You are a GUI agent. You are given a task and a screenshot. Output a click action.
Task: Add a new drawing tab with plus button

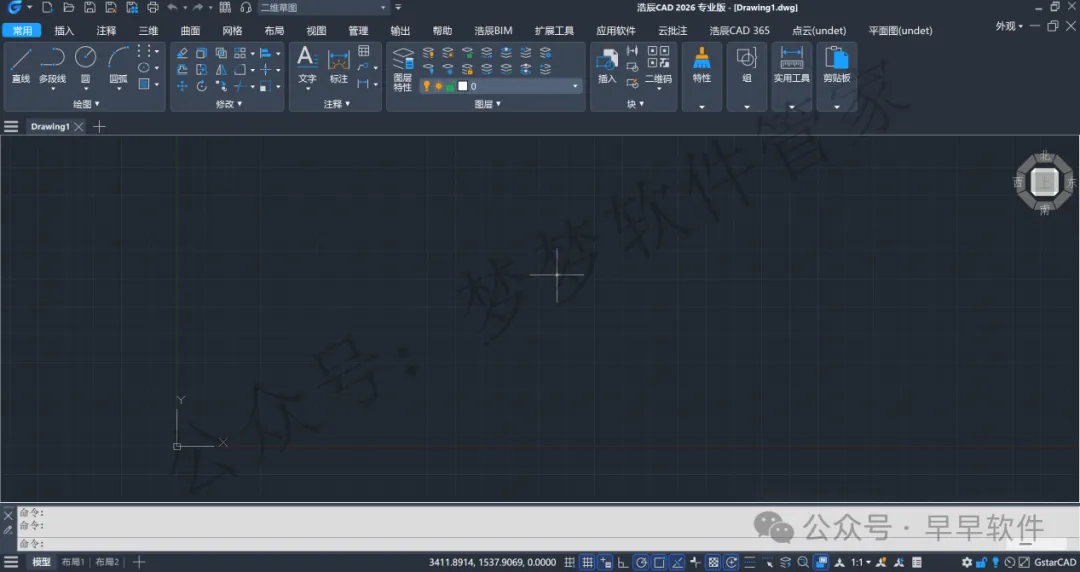(99, 127)
